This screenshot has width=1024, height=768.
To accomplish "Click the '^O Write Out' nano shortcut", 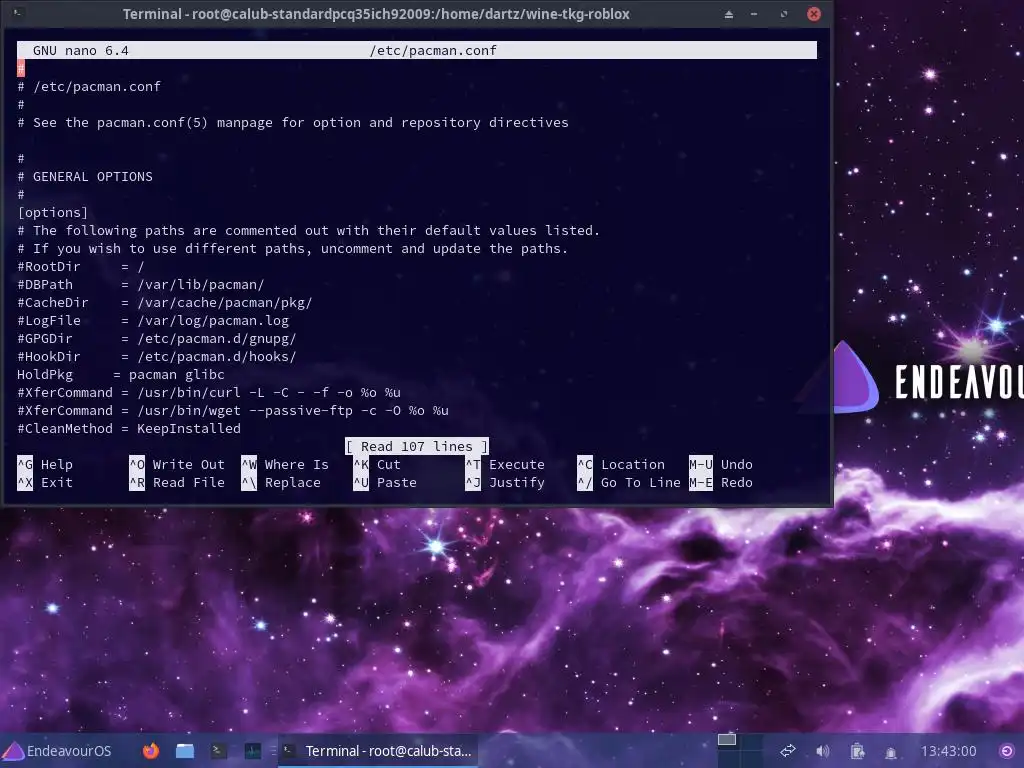I will pyautogui.click(x=177, y=464).
